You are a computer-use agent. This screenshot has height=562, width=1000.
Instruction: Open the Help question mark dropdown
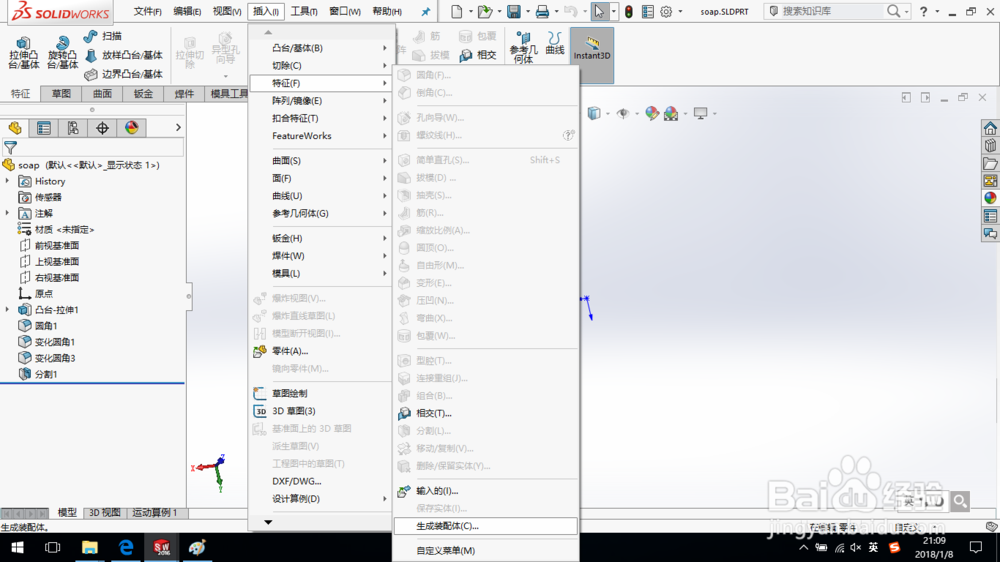tap(937, 11)
